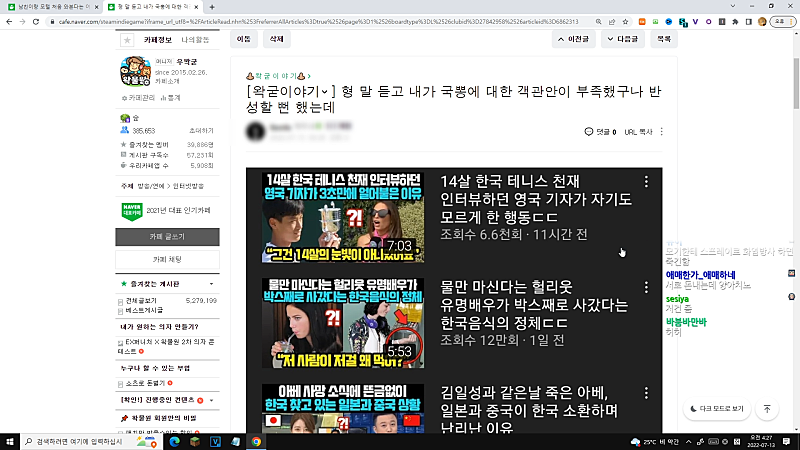Open Windows Start menu
Screen dimensions: 800x450
pos(10,441)
